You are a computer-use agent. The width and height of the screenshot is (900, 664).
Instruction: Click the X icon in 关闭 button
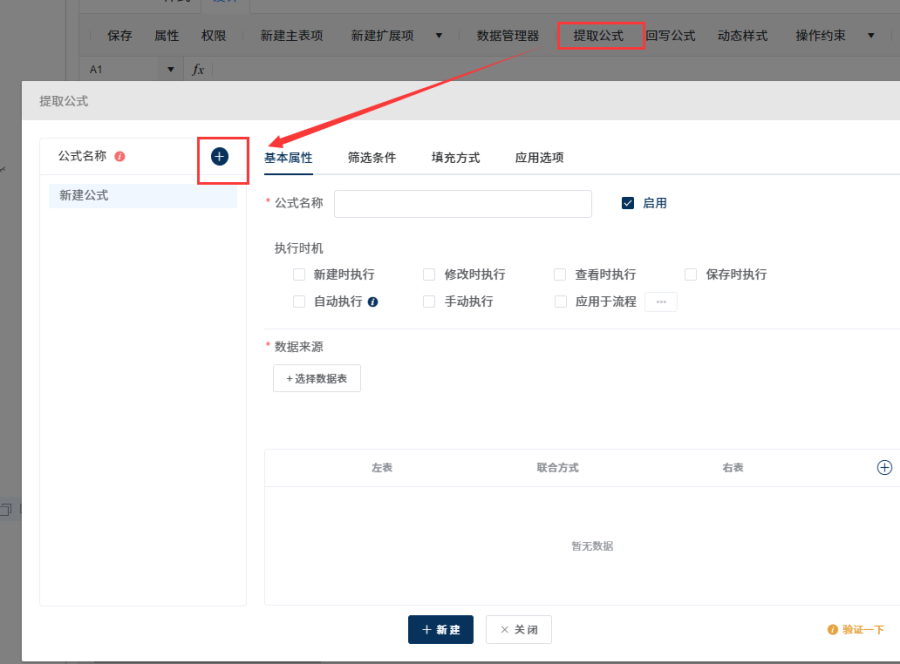point(505,630)
